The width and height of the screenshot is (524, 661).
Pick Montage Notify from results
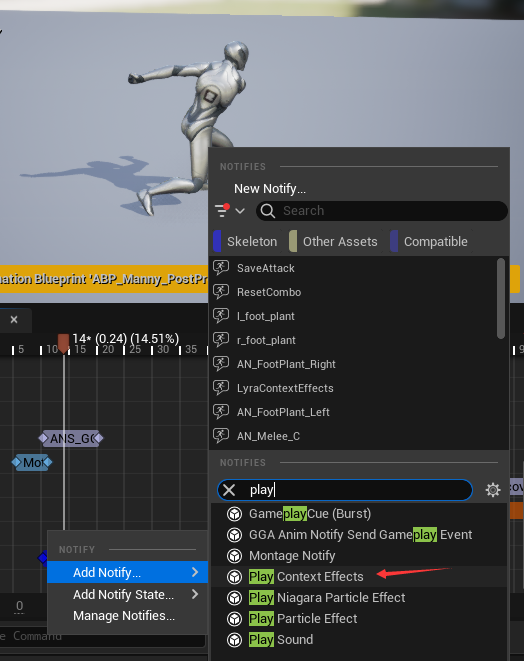pos(359,556)
